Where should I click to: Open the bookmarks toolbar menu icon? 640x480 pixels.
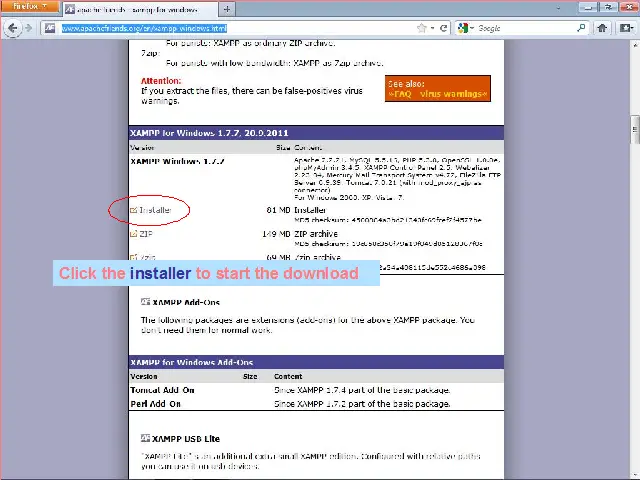point(626,28)
